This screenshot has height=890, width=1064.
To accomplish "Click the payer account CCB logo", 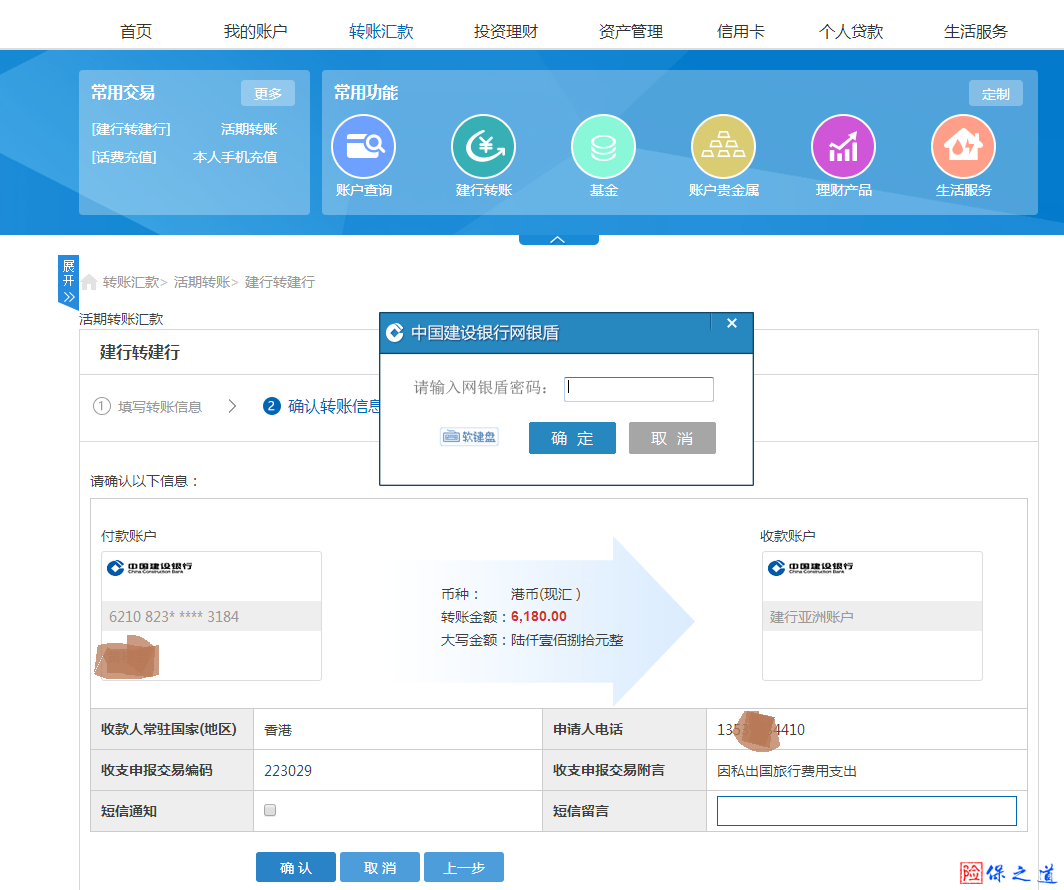I will point(149,567).
